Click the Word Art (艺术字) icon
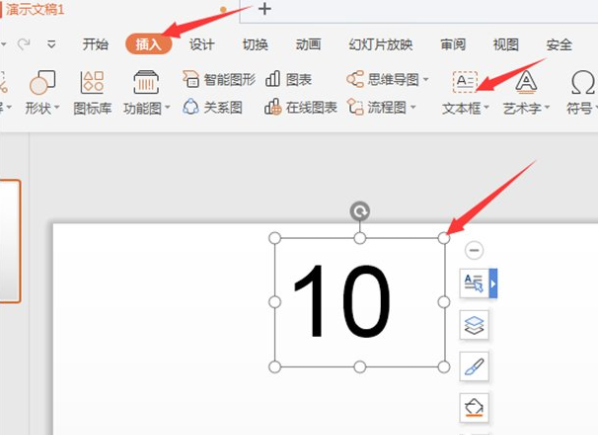 tap(526, 82)
